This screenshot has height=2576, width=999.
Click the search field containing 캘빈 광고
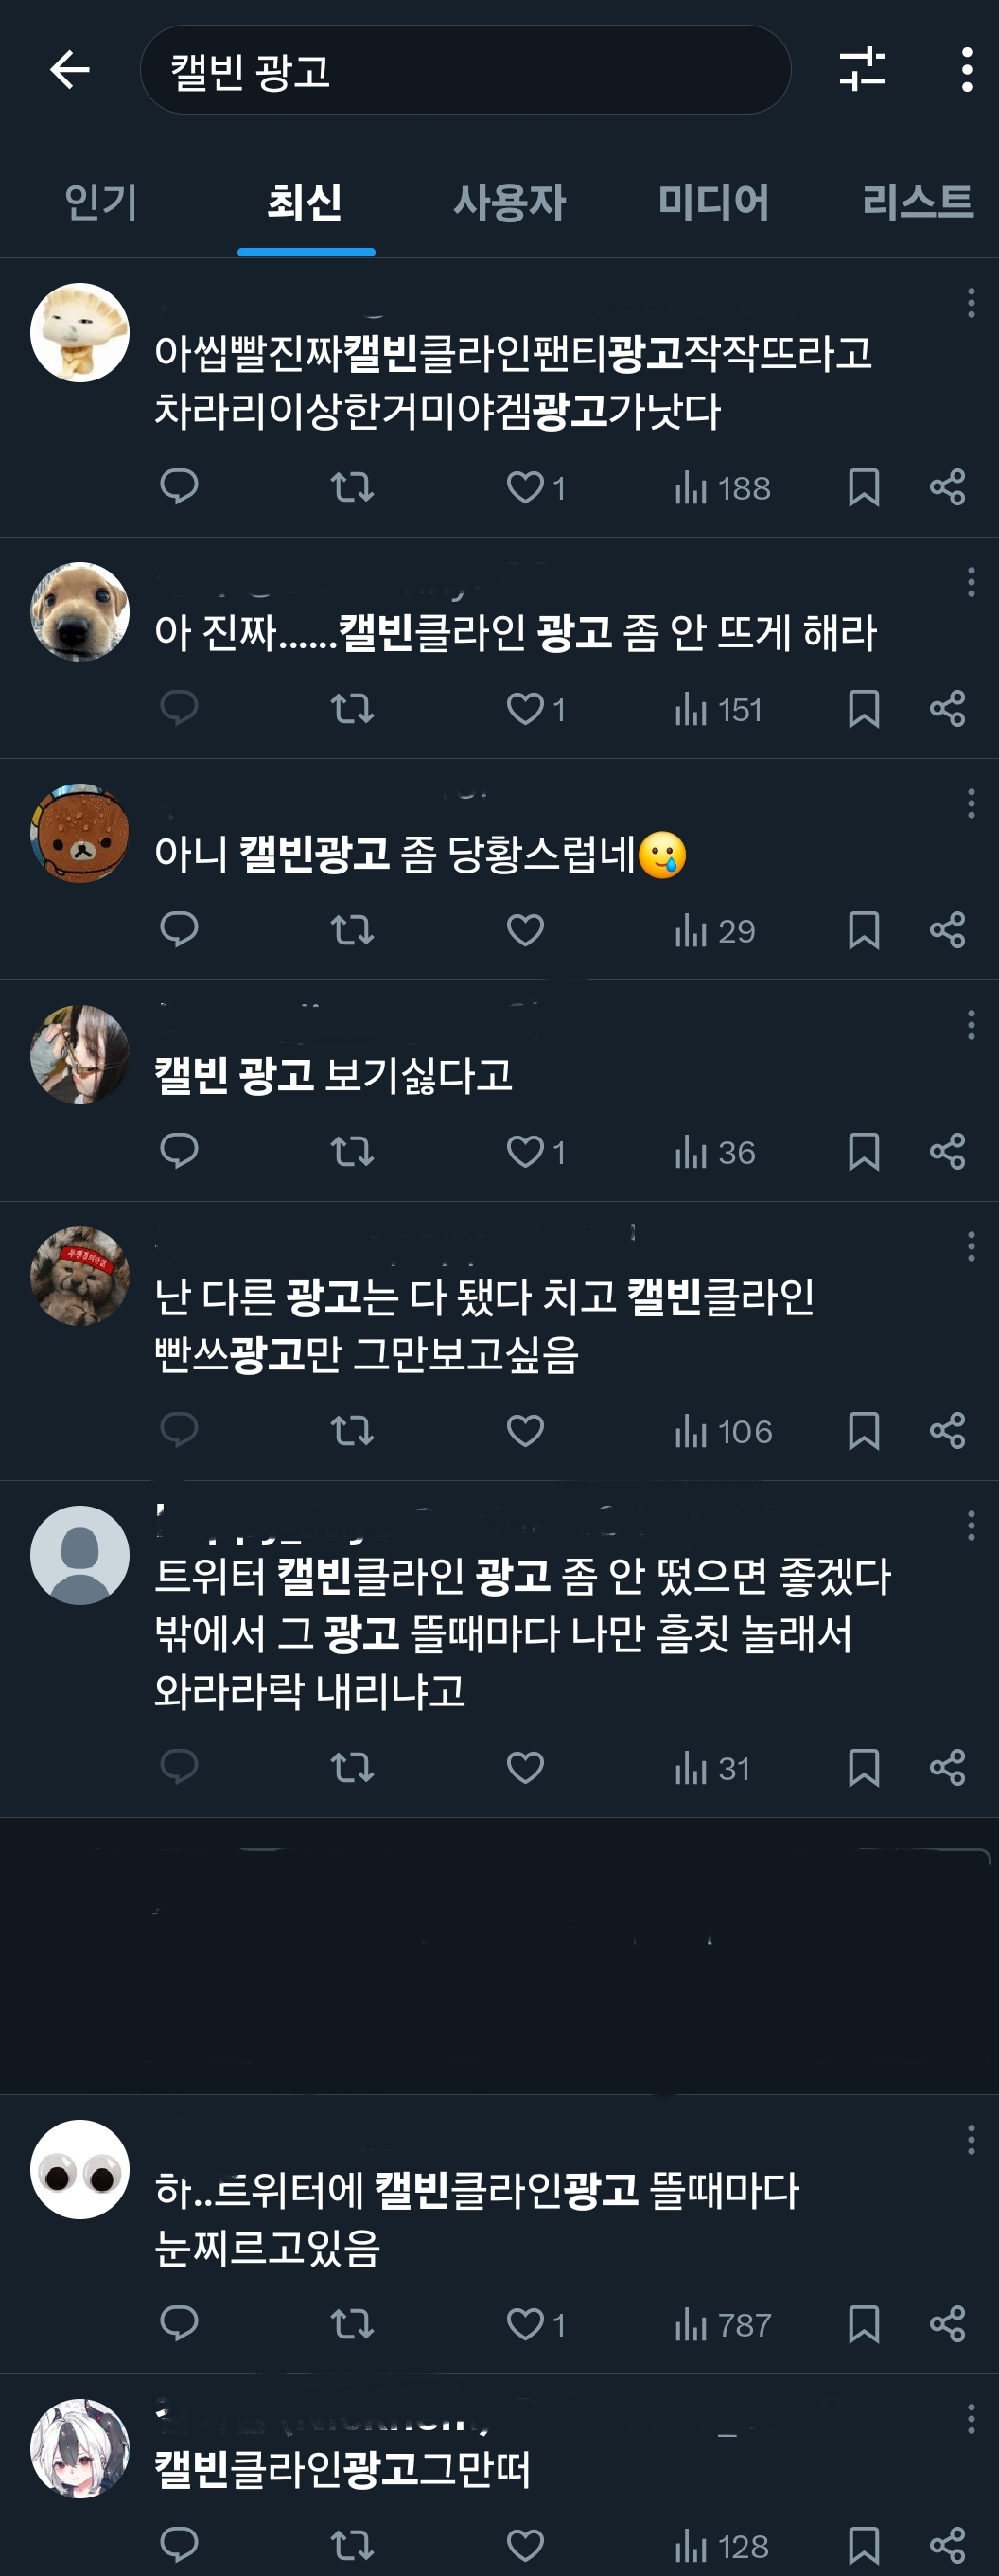click(465, 70)
